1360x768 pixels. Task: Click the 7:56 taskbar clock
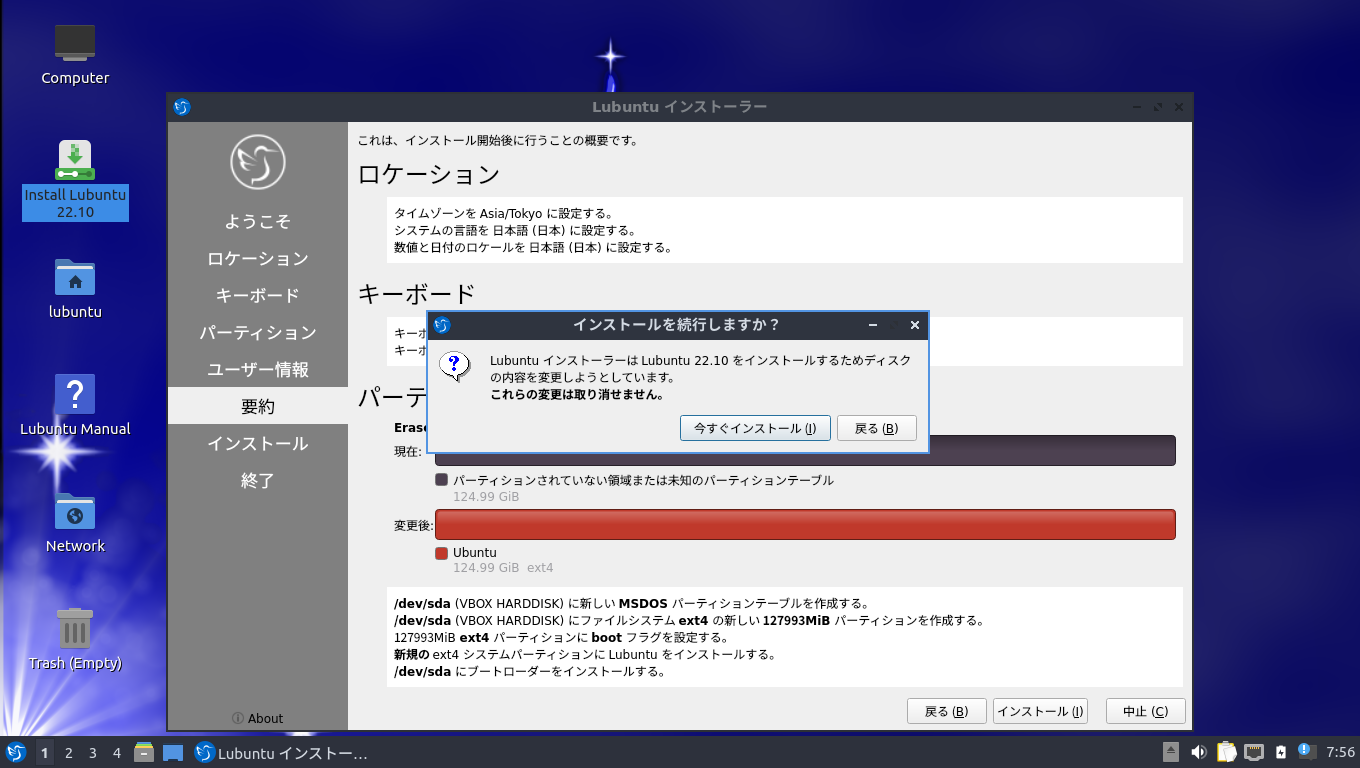click(1340, 752)
